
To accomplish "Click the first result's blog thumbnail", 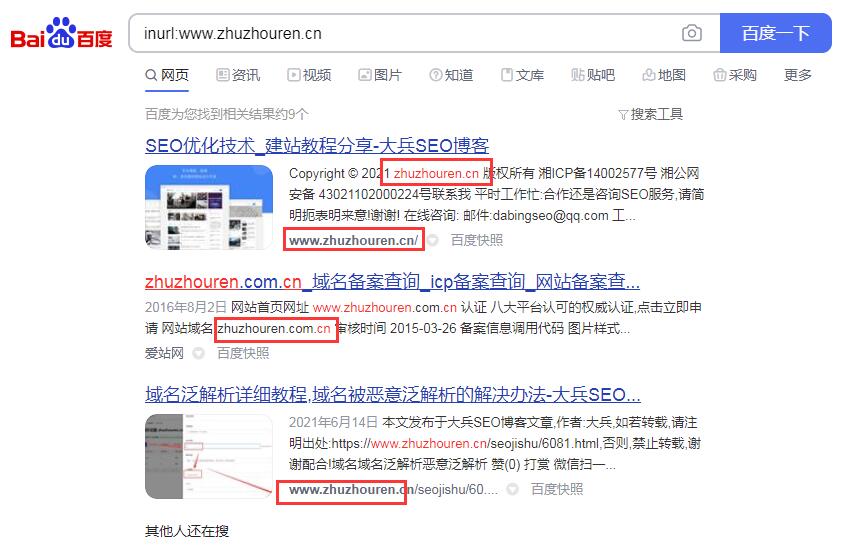I will point(209,207).
